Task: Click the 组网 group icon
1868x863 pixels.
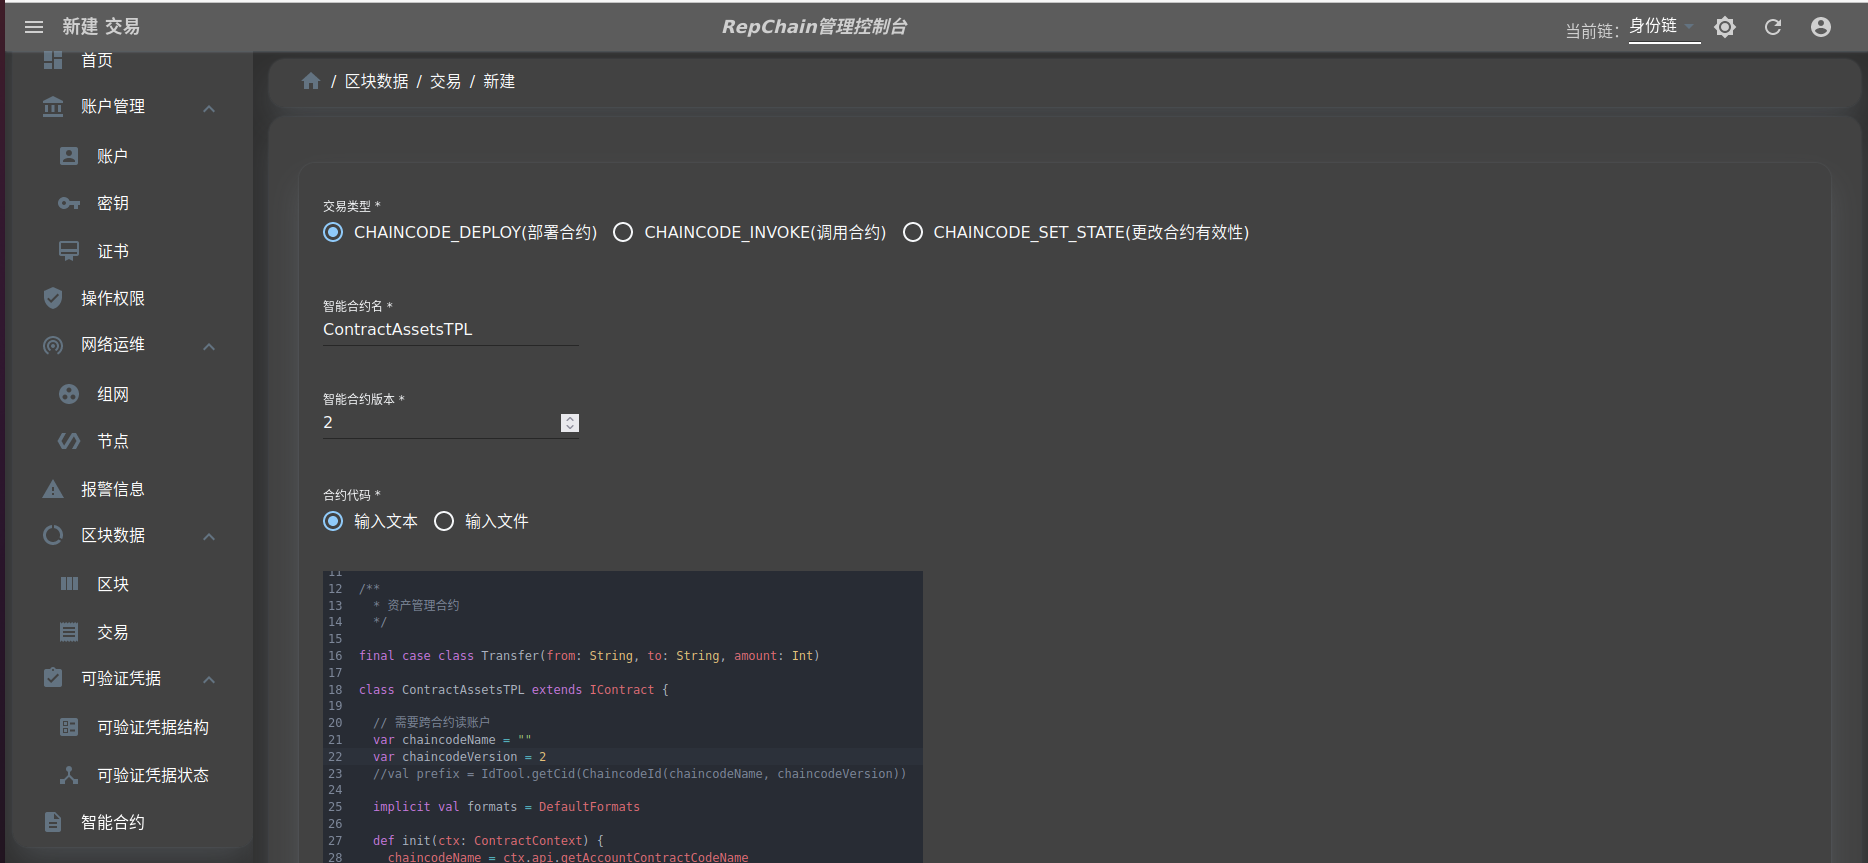Action: click(69, 394)
